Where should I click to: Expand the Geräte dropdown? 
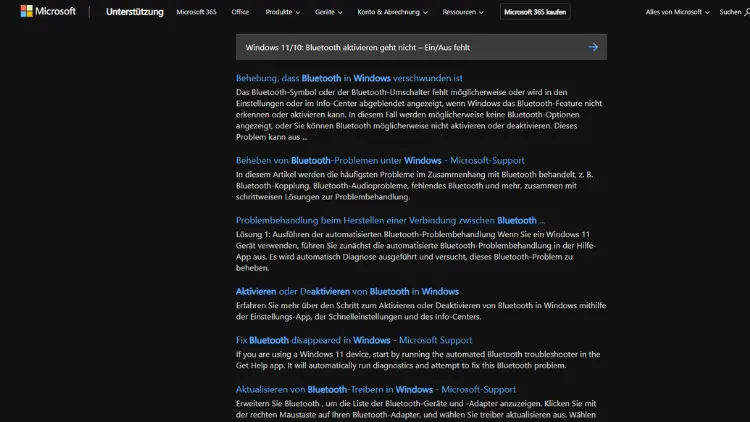click(329, 12)
